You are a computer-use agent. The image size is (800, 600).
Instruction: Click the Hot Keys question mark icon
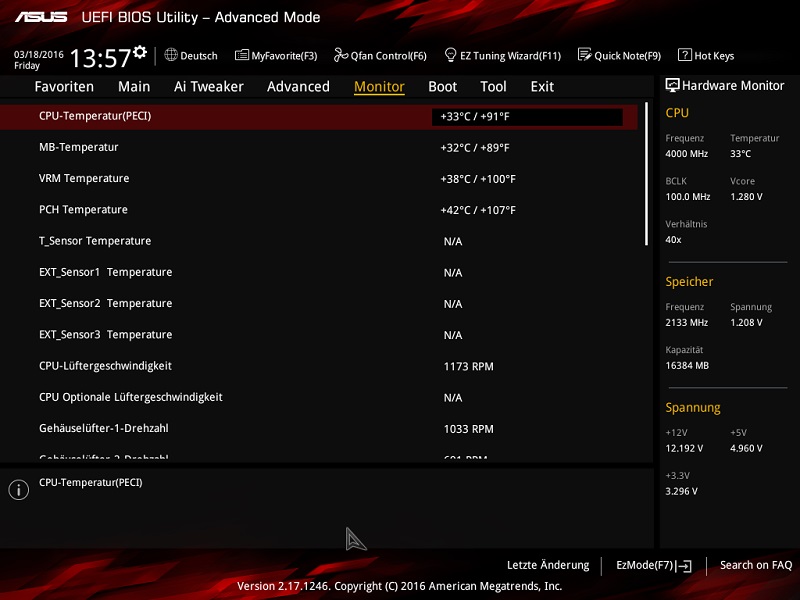684,55
